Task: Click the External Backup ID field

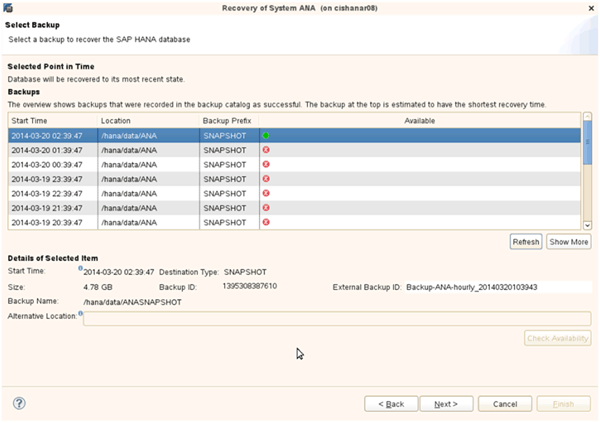Action: point(498,287)
